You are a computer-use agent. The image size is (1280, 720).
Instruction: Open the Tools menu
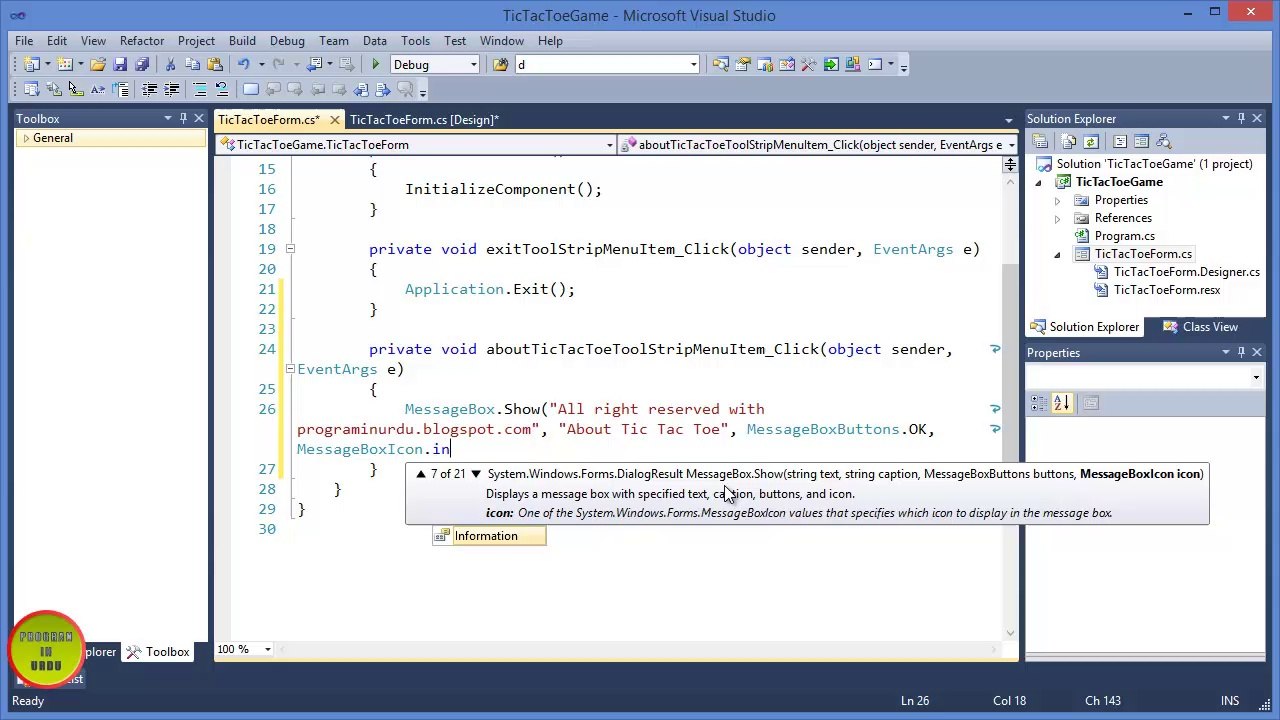[415, 41]
